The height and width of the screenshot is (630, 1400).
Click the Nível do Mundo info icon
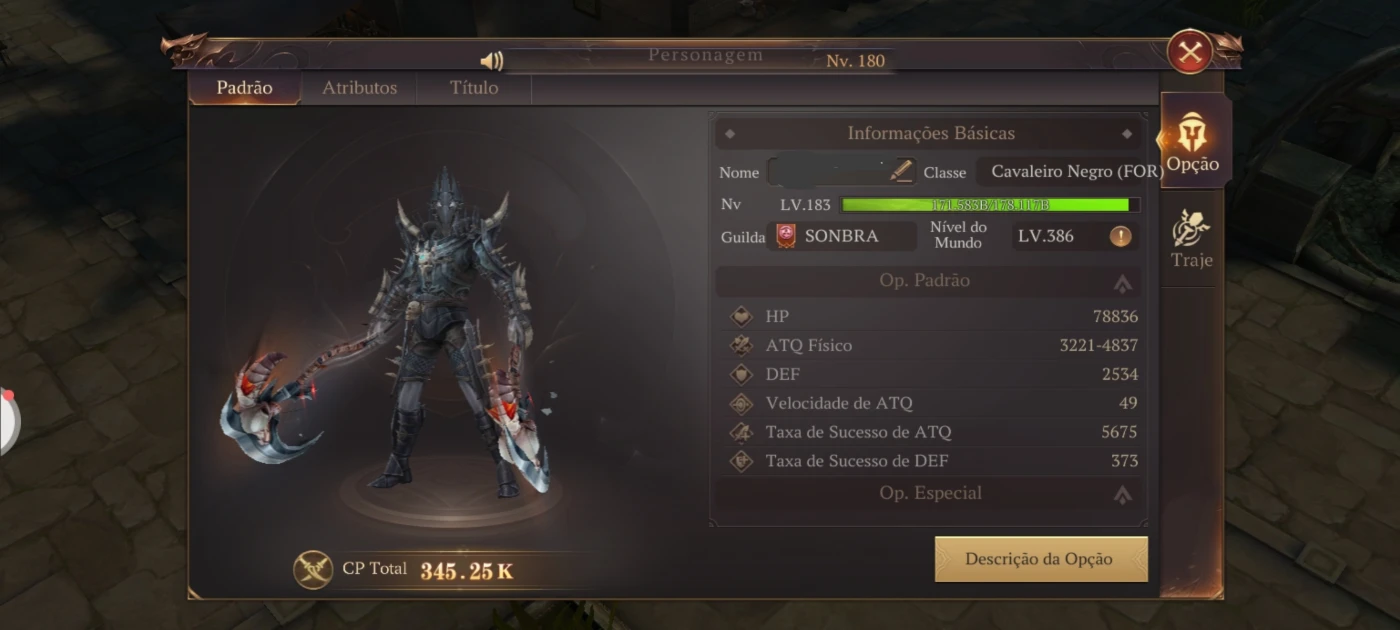point(1121,237)
